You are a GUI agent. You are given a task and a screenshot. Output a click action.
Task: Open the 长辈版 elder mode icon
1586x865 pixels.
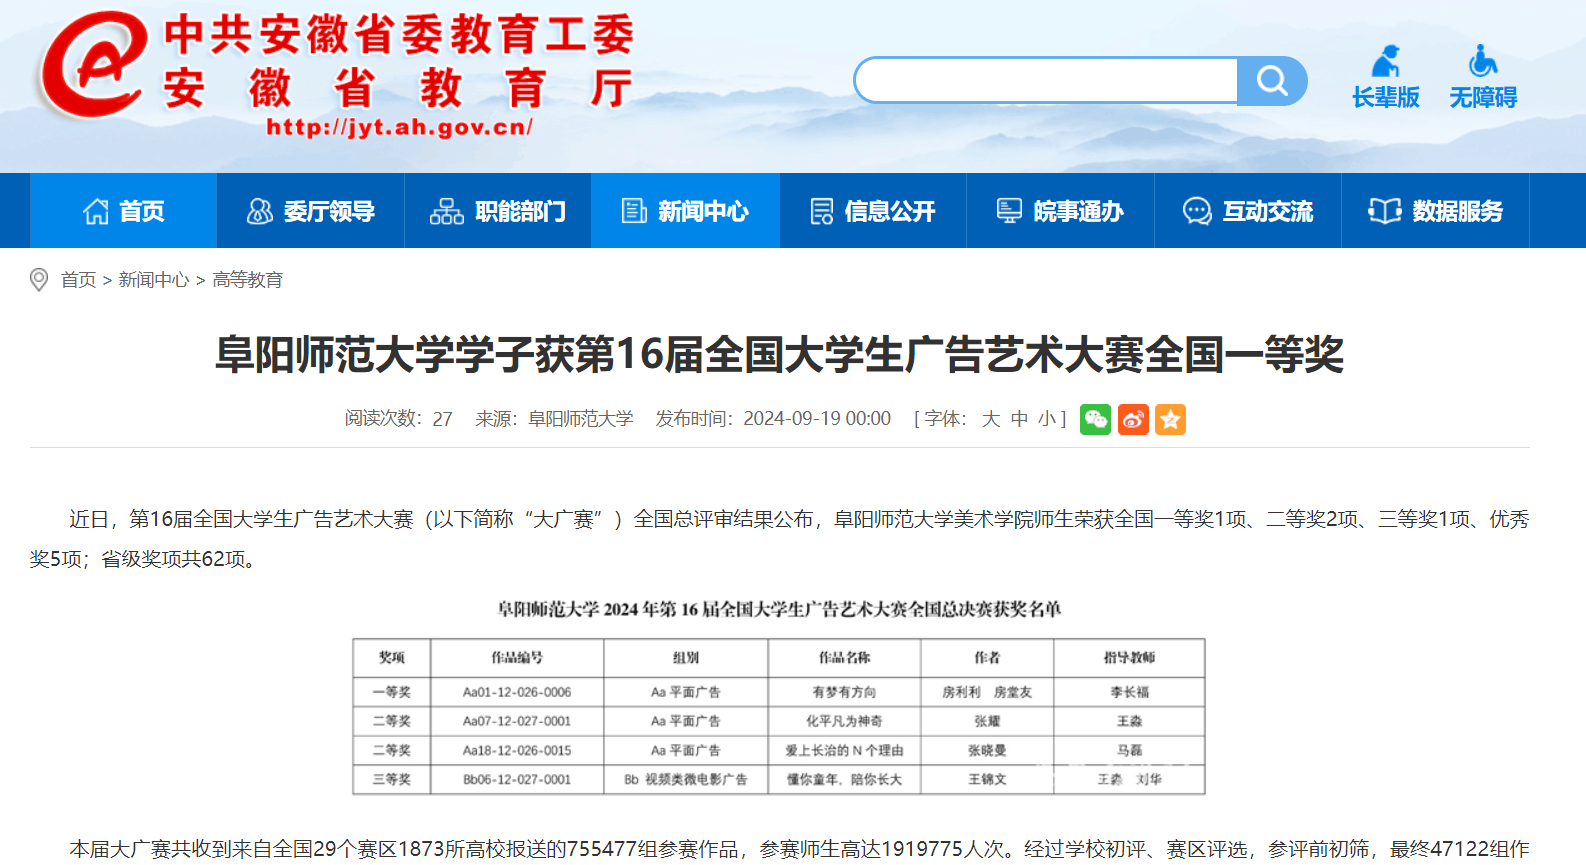[1385, 76]
